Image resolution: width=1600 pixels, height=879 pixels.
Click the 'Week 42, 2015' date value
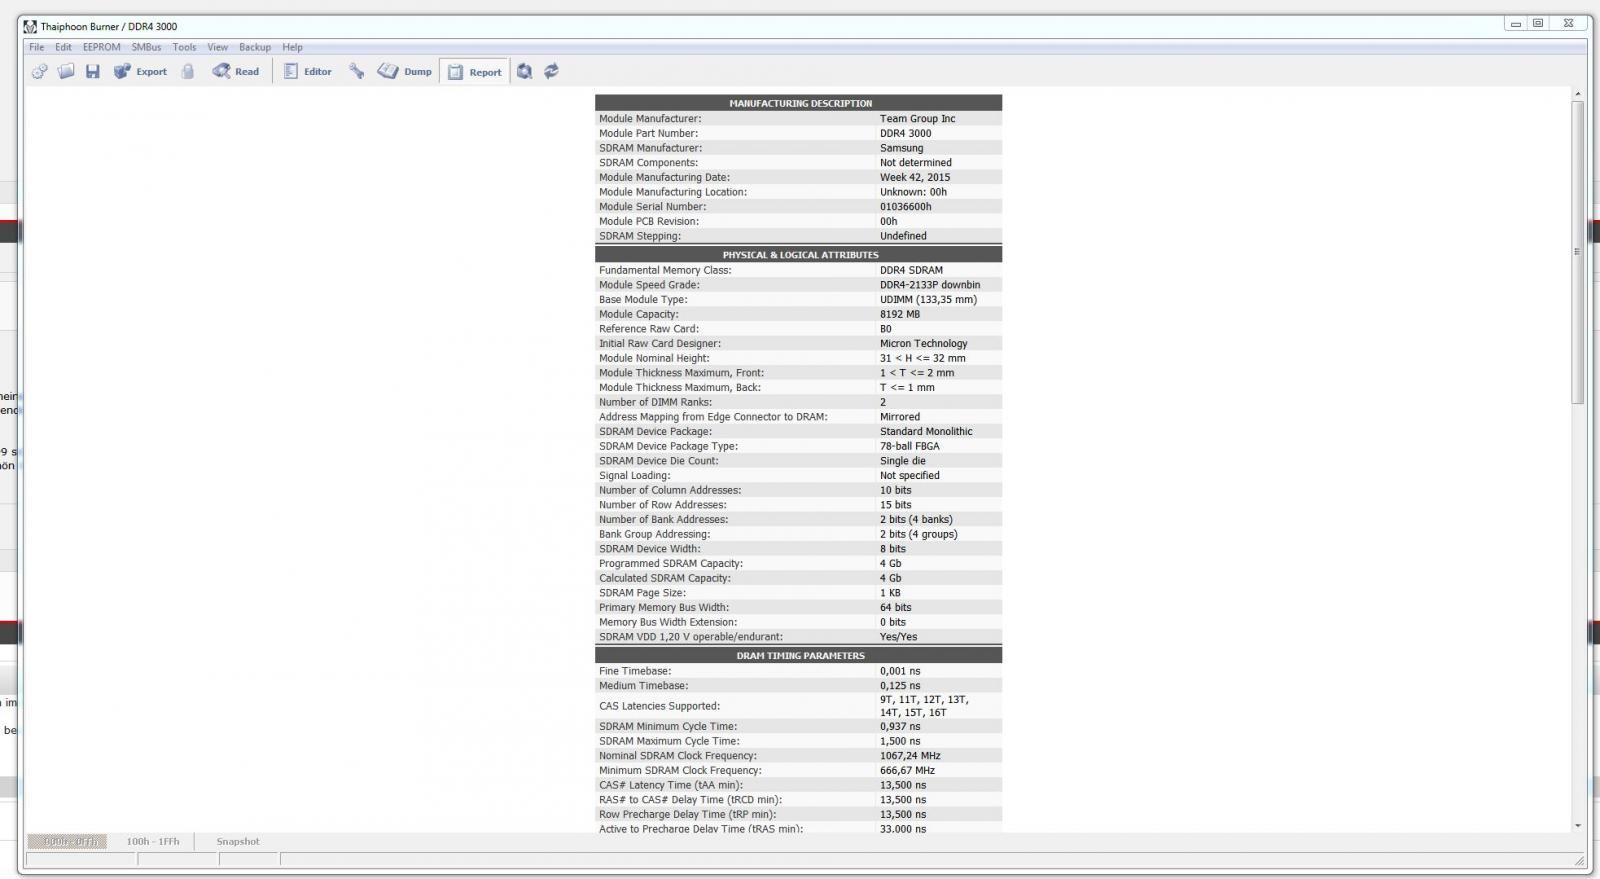[x=915, y=177]
